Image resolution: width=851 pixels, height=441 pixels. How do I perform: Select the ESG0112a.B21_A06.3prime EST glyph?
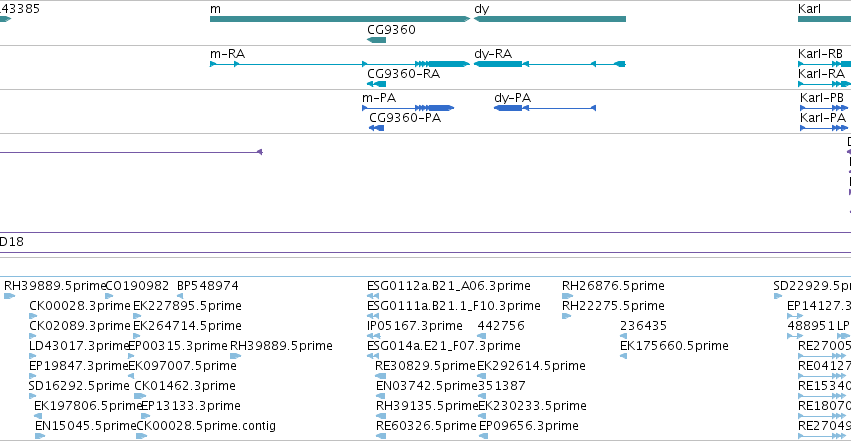(373, 296)
